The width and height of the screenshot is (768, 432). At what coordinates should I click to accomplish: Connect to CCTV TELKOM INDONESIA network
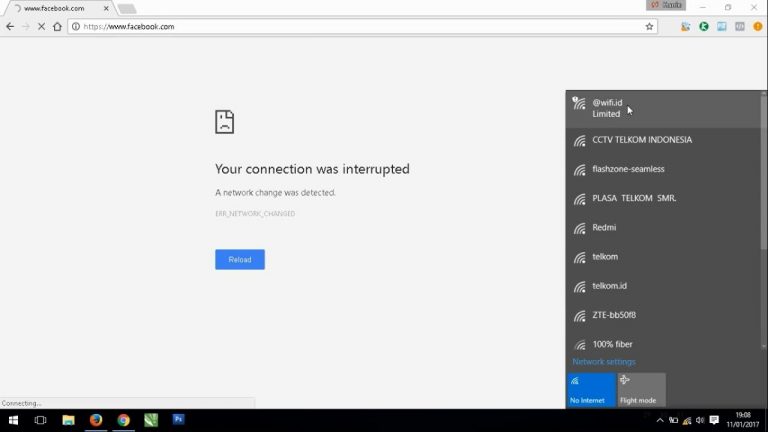pyautogui.click(x=663, y=140)
